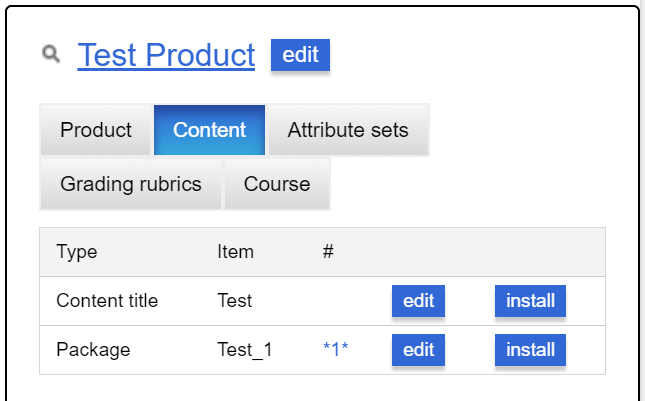This screenshot has height=401, width=645.
Task: Install the Test_1 package
Action: [530, 350]
